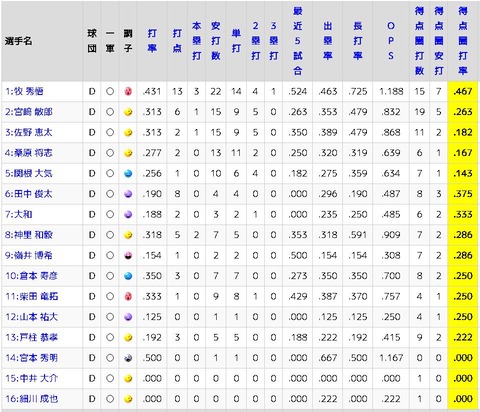The width and height of the screenshot is (480, 412).
Task: Click the purple condition icon for 大和
Action: 128,215
